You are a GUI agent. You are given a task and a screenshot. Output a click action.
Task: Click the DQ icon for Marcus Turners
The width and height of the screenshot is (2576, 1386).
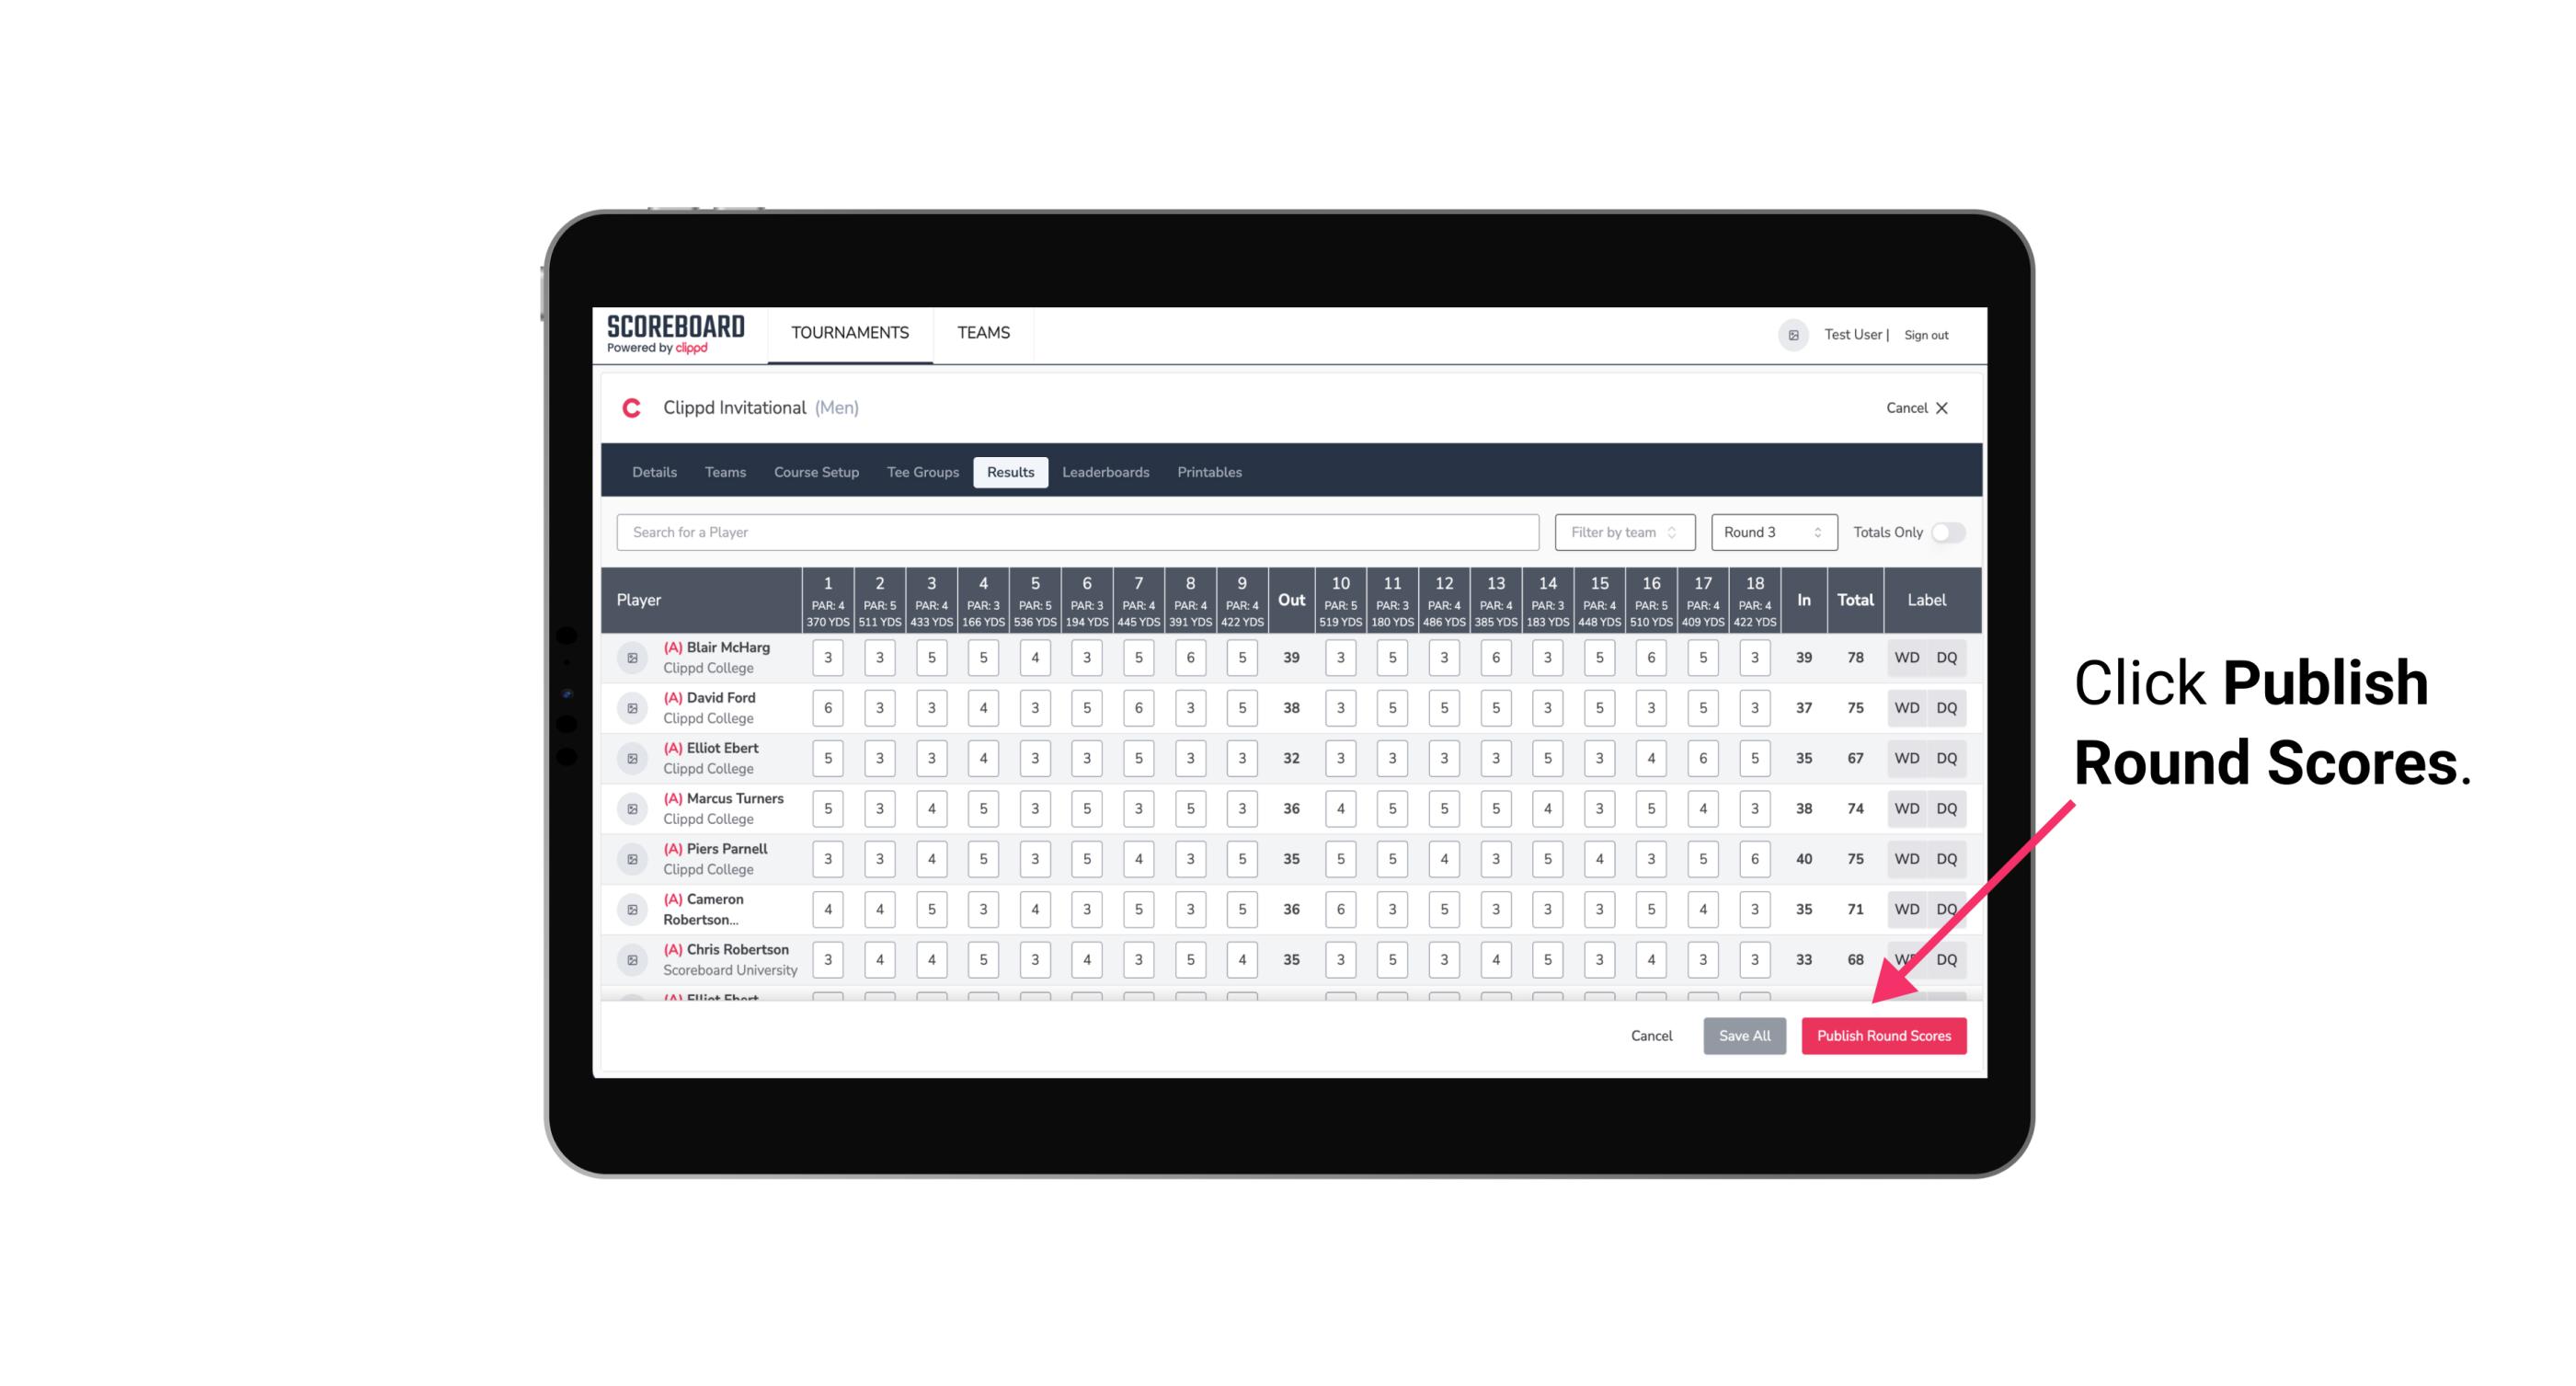point(1948,809)
